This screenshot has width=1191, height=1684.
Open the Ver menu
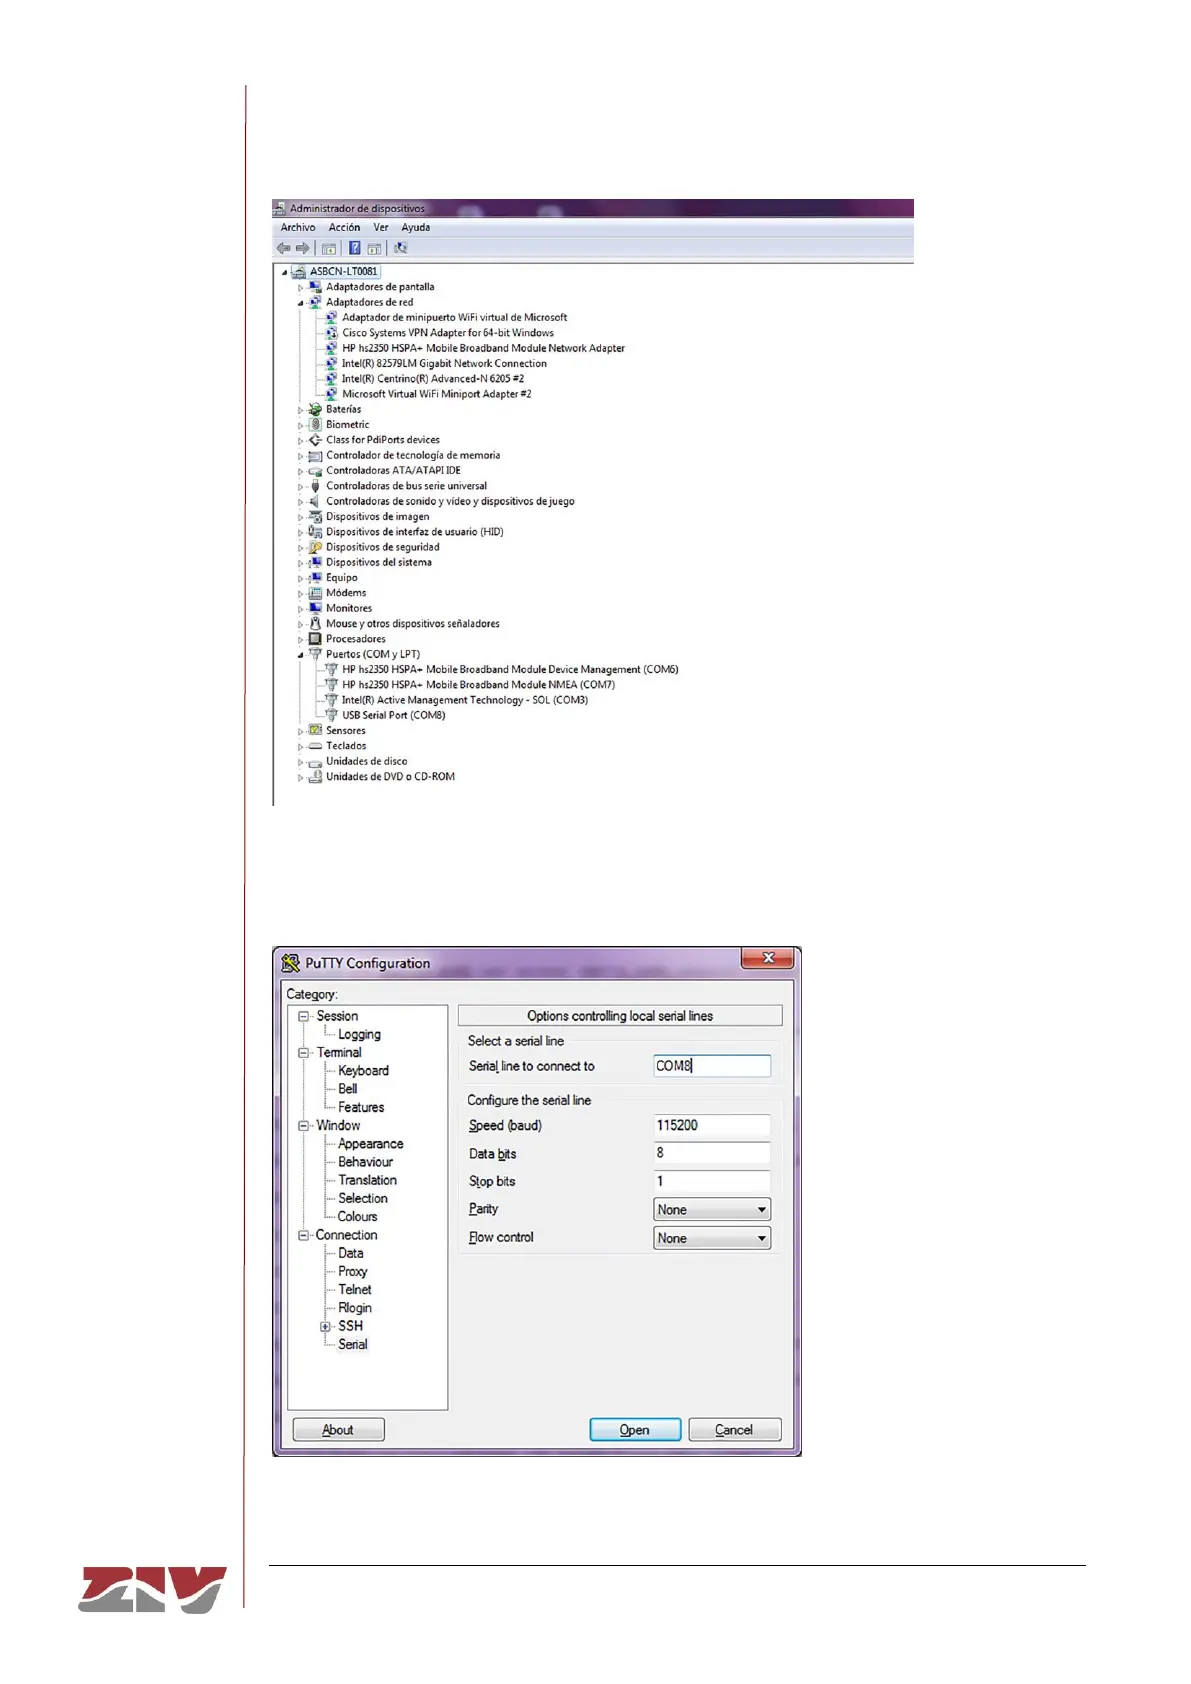pyautogui.click(x=381, y=227)
